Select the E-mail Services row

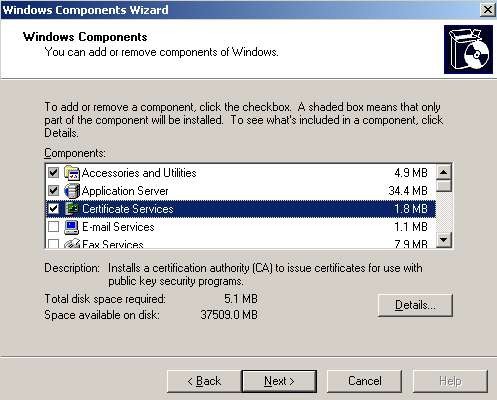[240, 227]
